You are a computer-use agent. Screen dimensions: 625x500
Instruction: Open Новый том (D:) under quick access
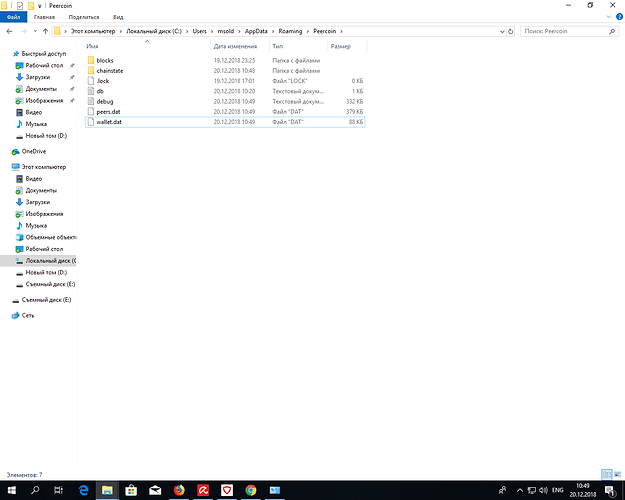(46, 136)
